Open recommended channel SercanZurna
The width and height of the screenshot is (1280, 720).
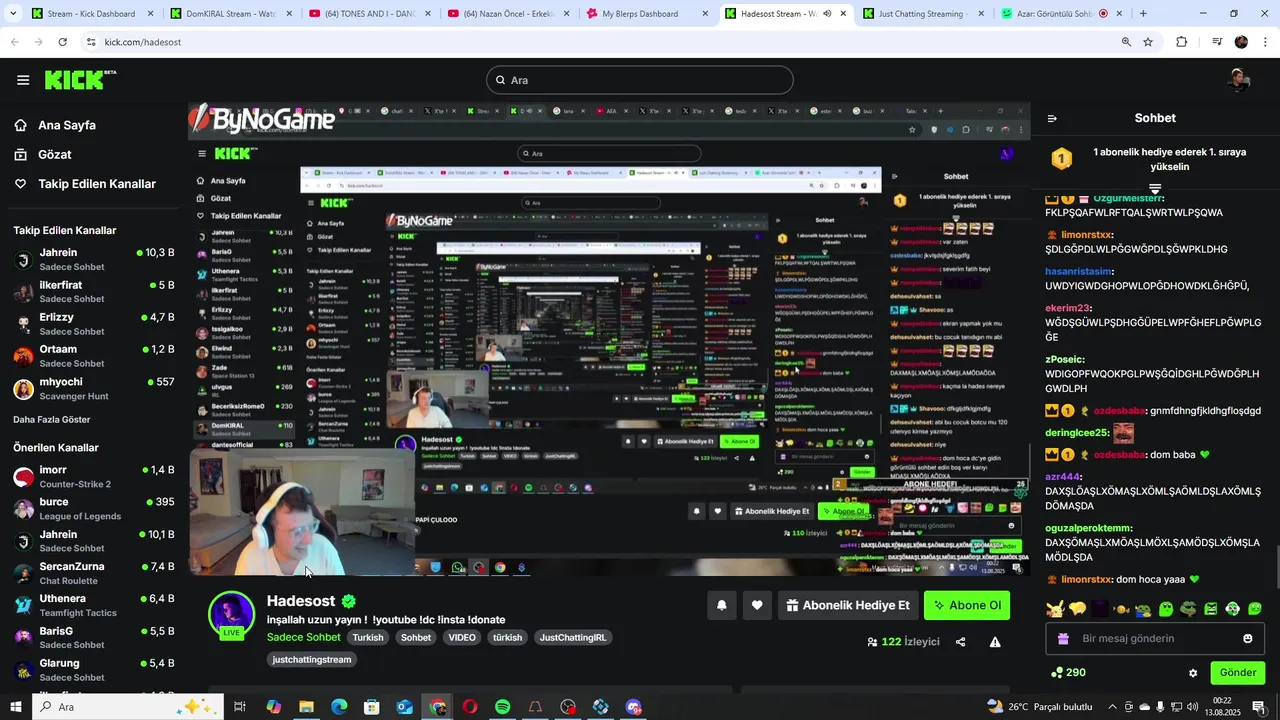coord(94,573)
